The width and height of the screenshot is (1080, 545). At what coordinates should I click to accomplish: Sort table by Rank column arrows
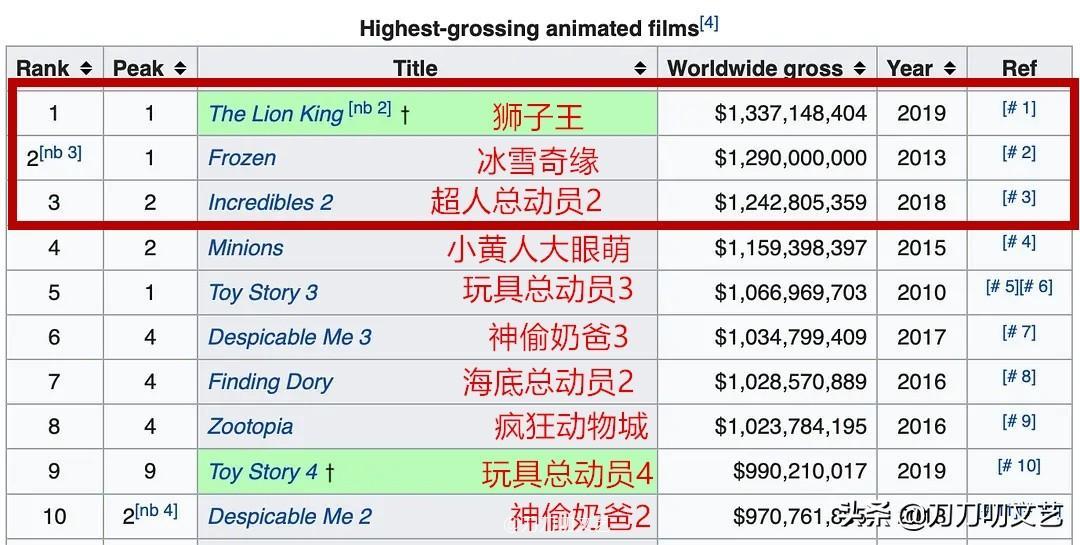pos(86,68)
